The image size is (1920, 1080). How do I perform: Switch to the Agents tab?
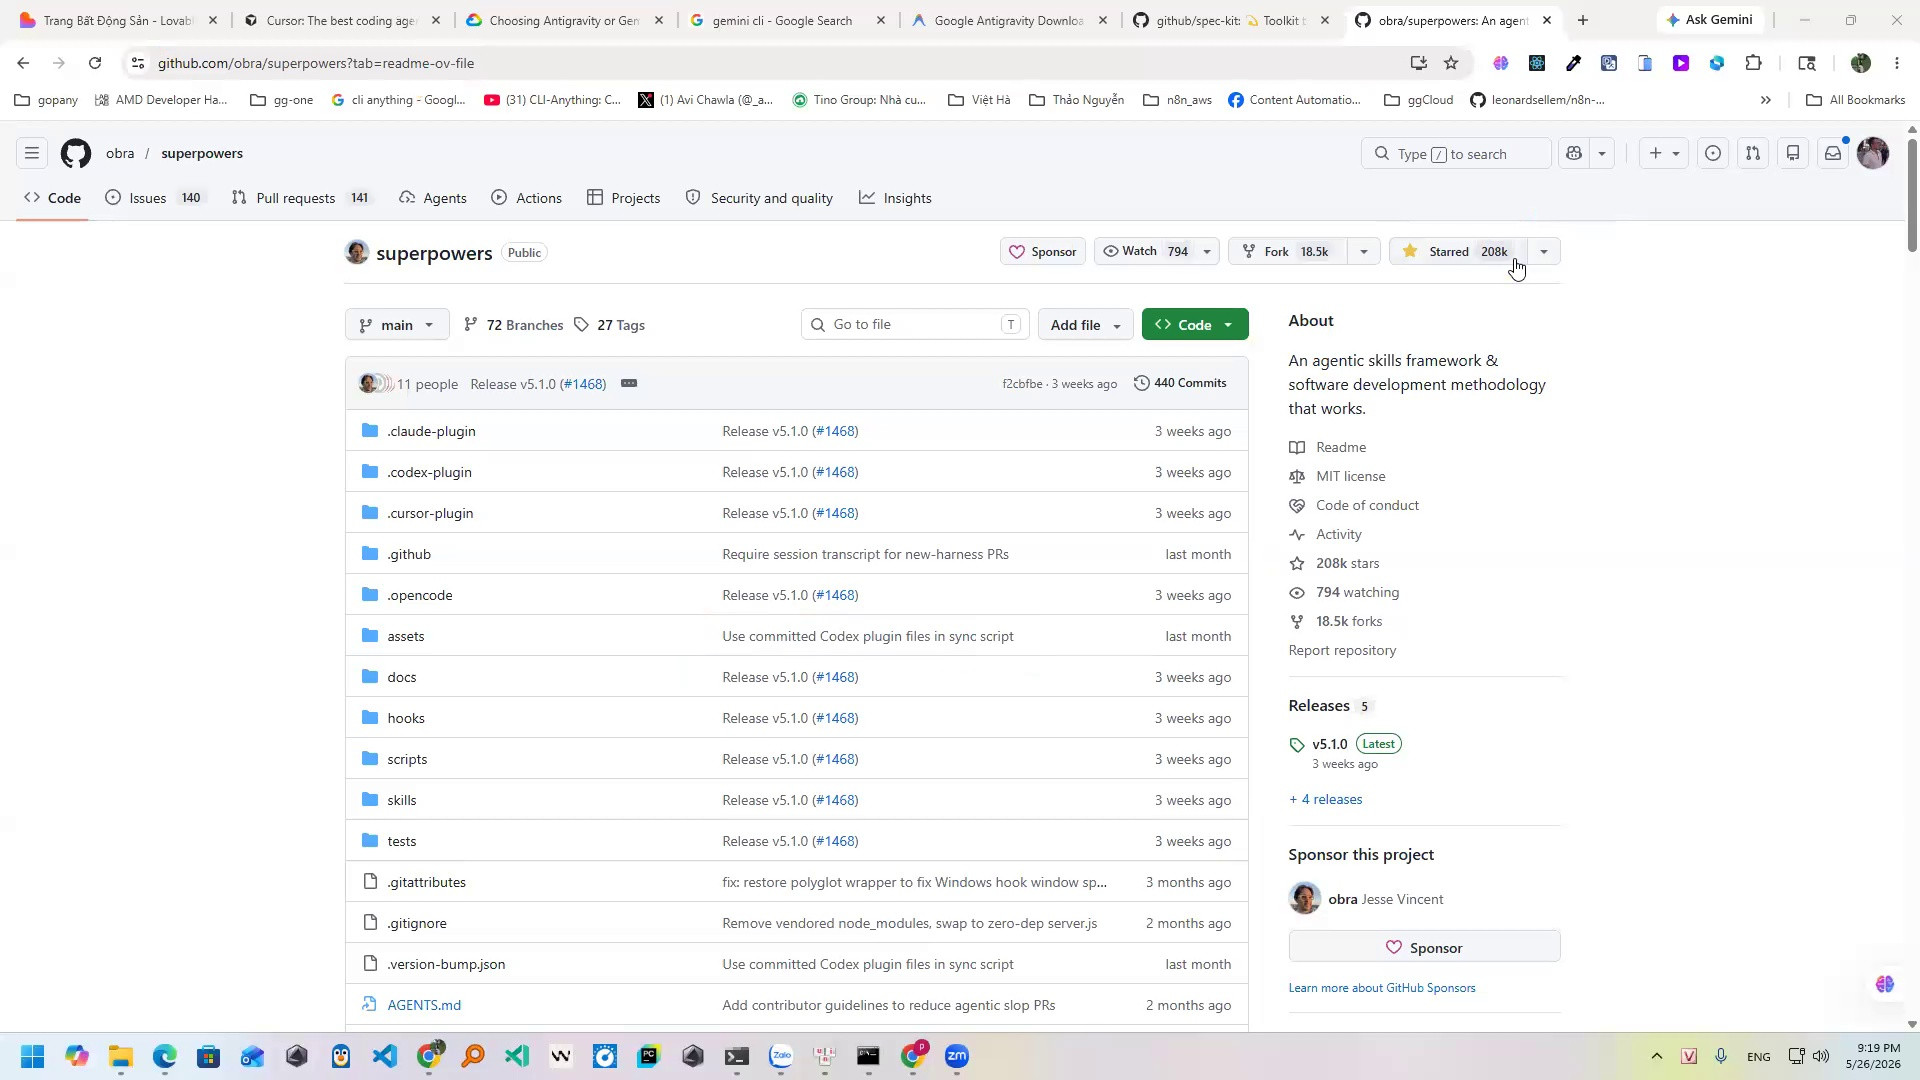[x=433, y=198]
